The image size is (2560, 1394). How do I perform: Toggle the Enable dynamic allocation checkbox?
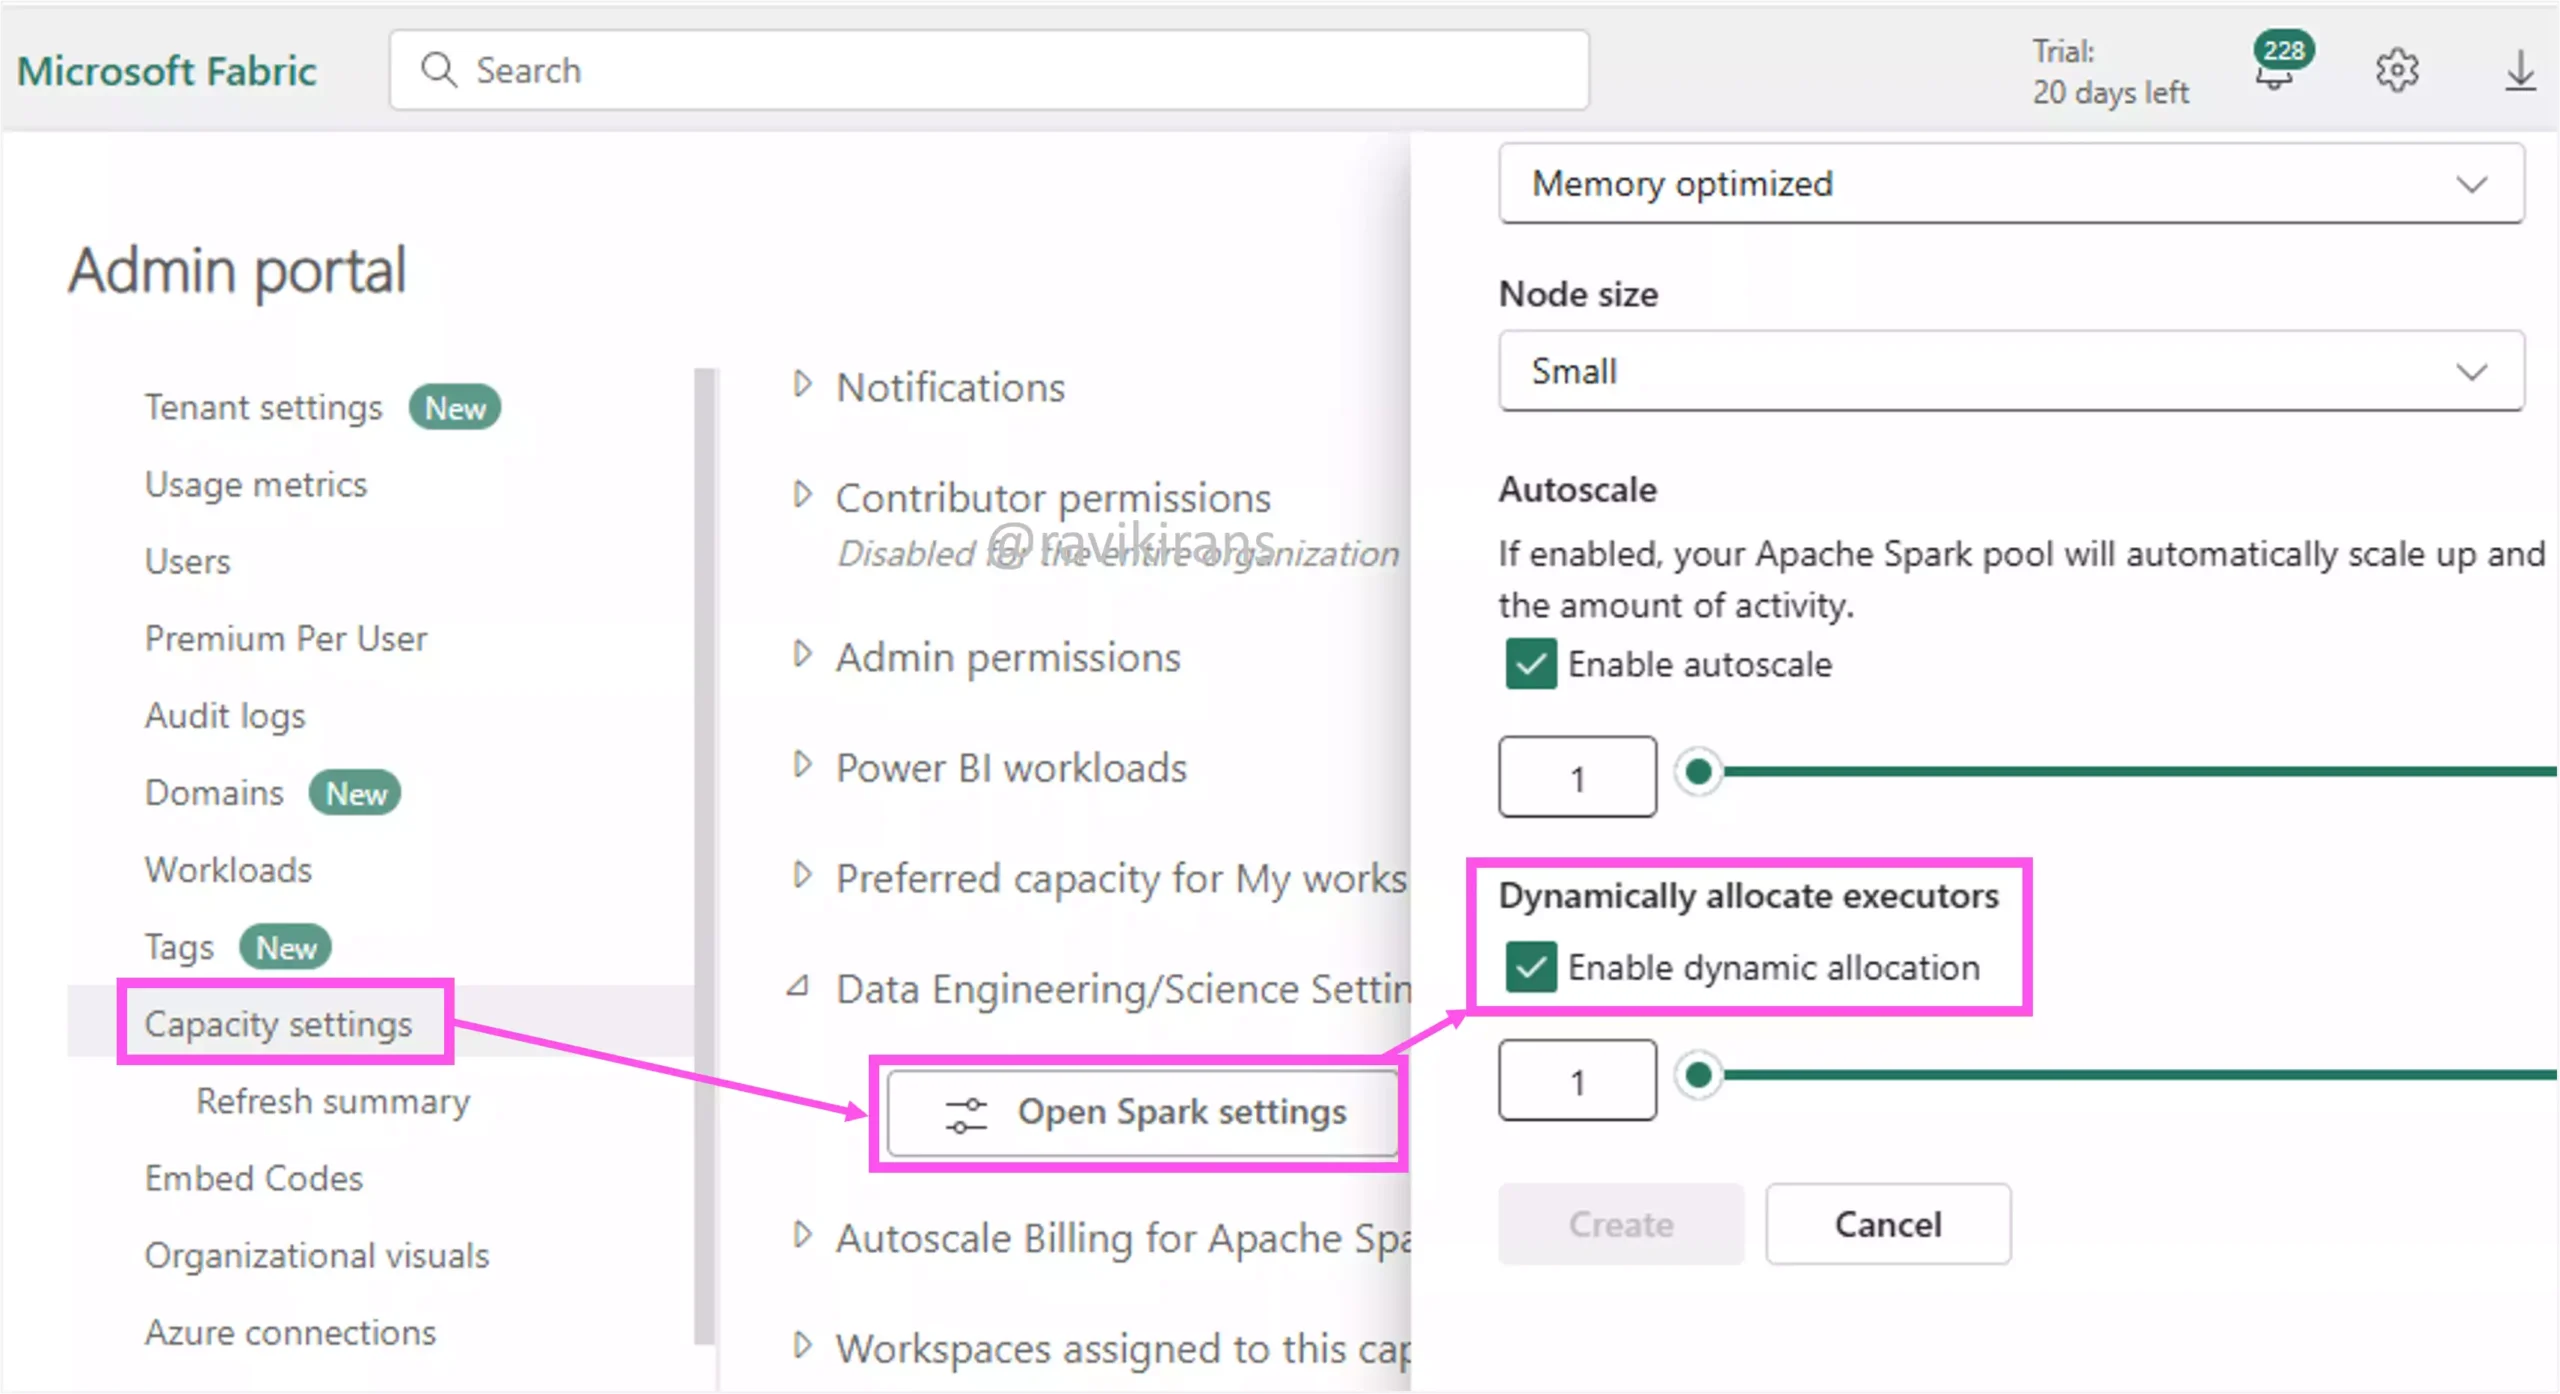point(1530,967)
